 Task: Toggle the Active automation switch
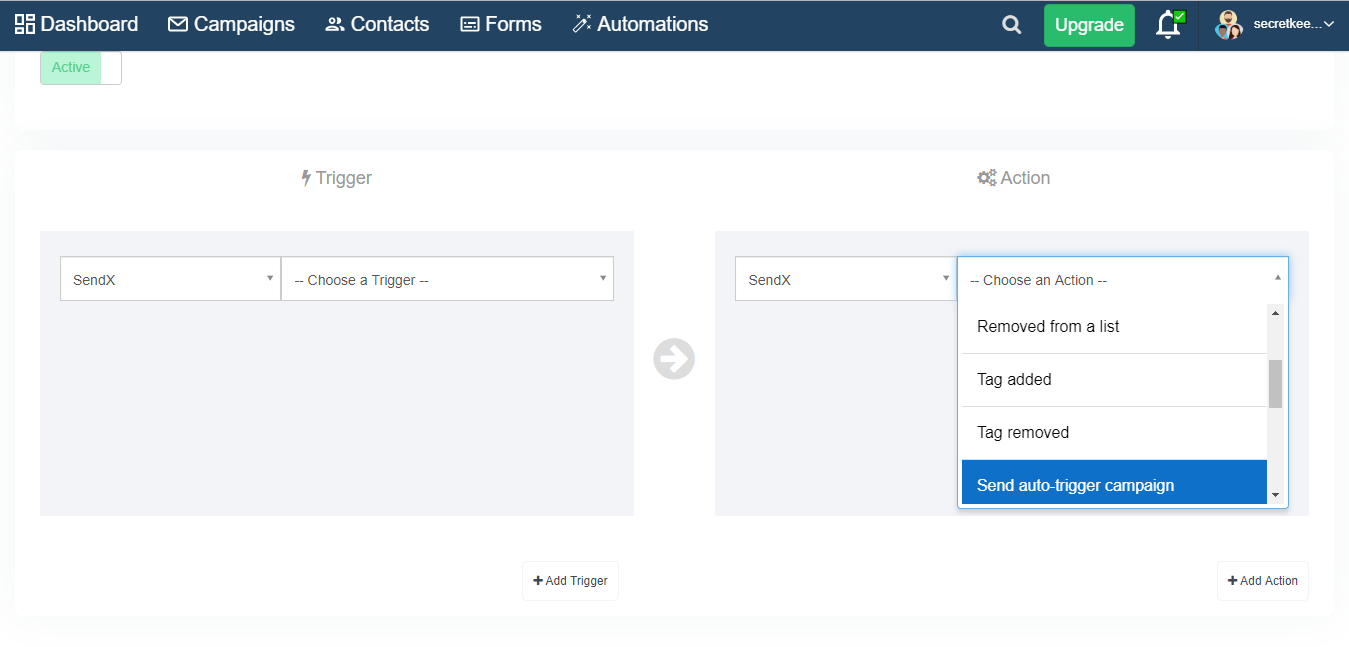81,68
